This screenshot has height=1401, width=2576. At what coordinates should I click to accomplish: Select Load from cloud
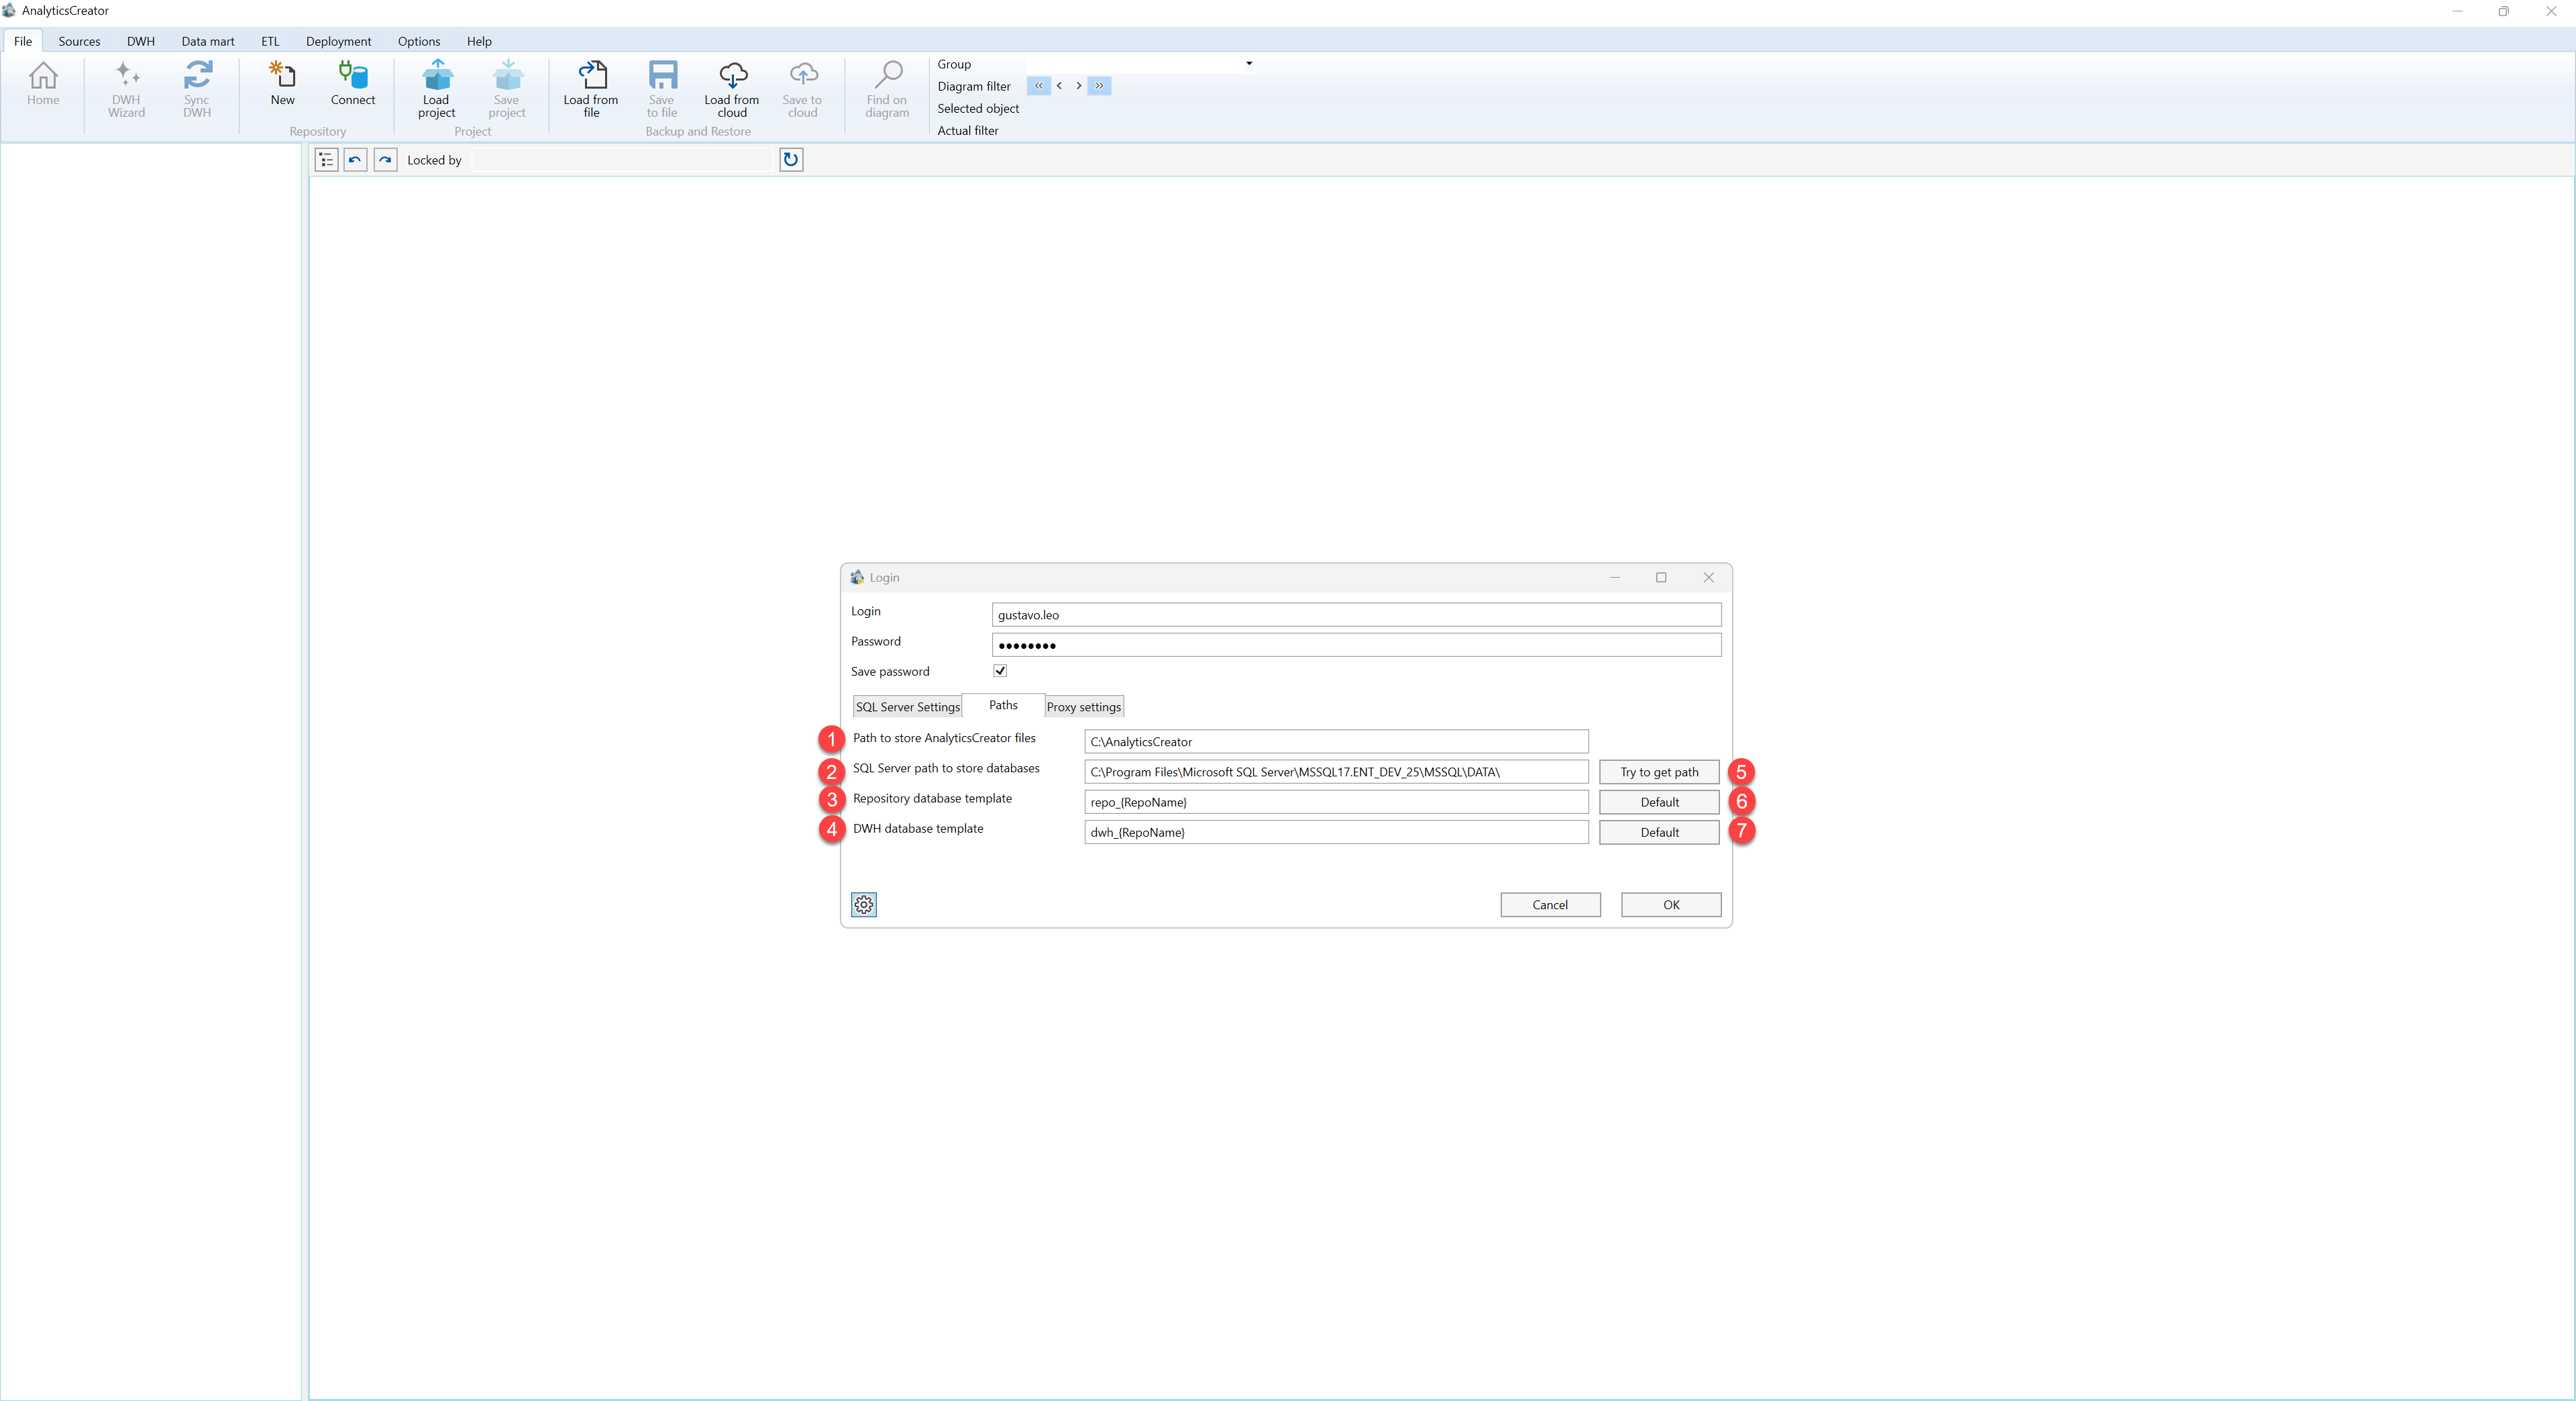(x=732, y=89)
